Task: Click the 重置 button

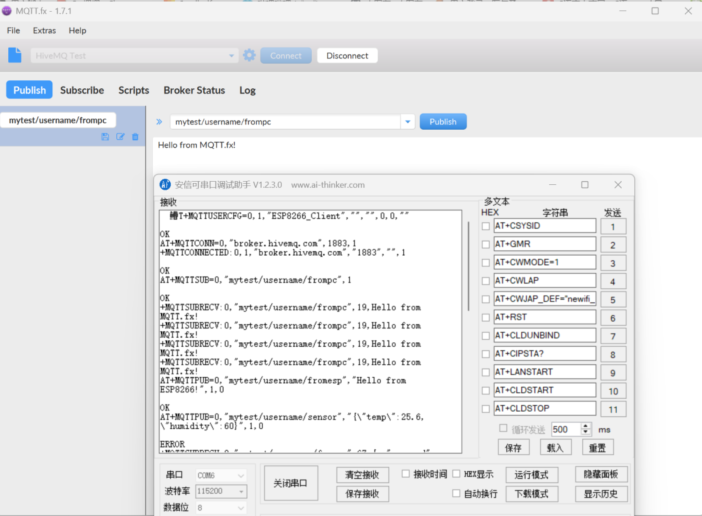Action: click(x=597, y=448)
